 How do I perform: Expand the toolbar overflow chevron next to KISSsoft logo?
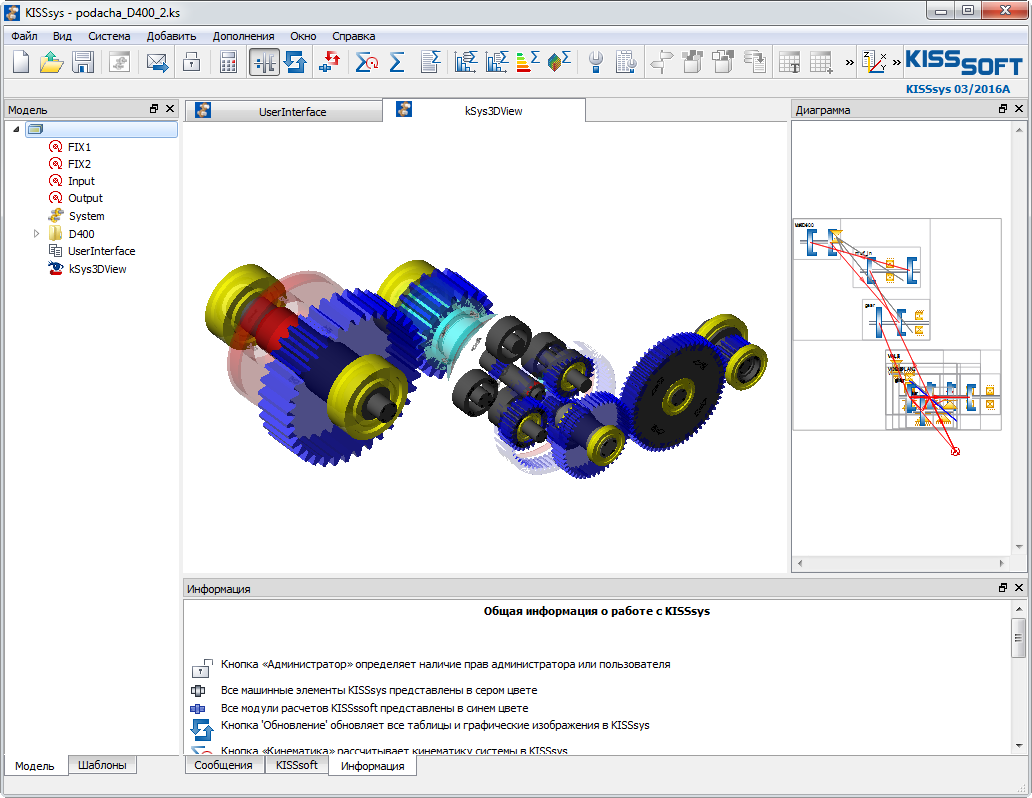(x=896, y=63)
